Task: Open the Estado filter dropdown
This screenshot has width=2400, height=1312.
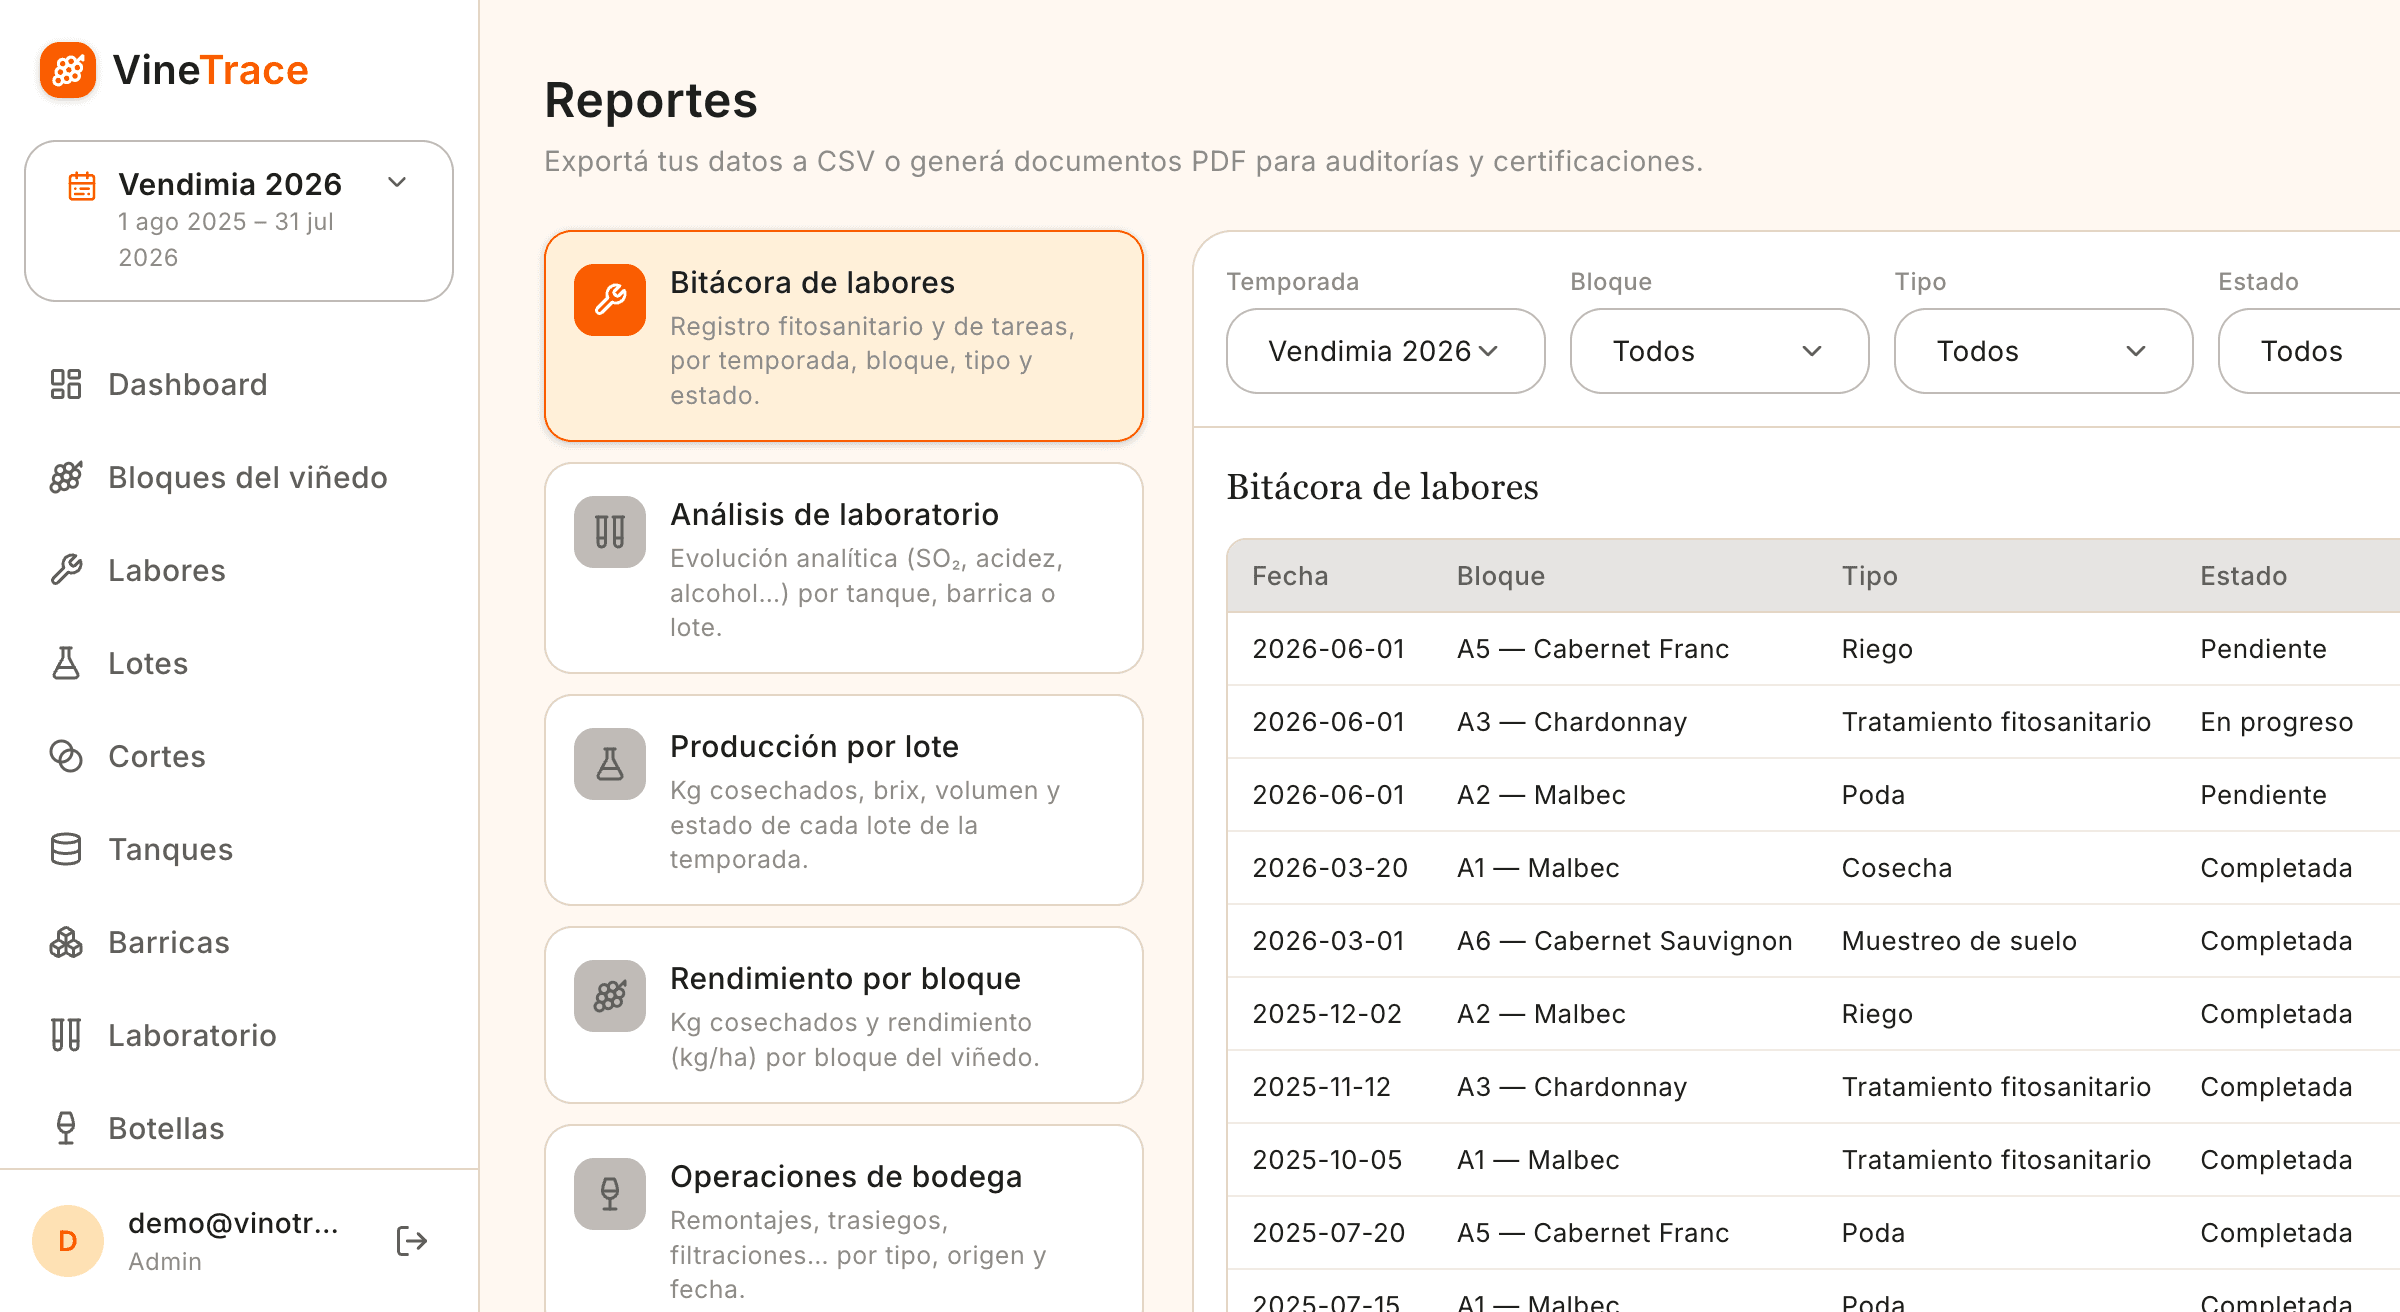Action: tap(2310, 351)
